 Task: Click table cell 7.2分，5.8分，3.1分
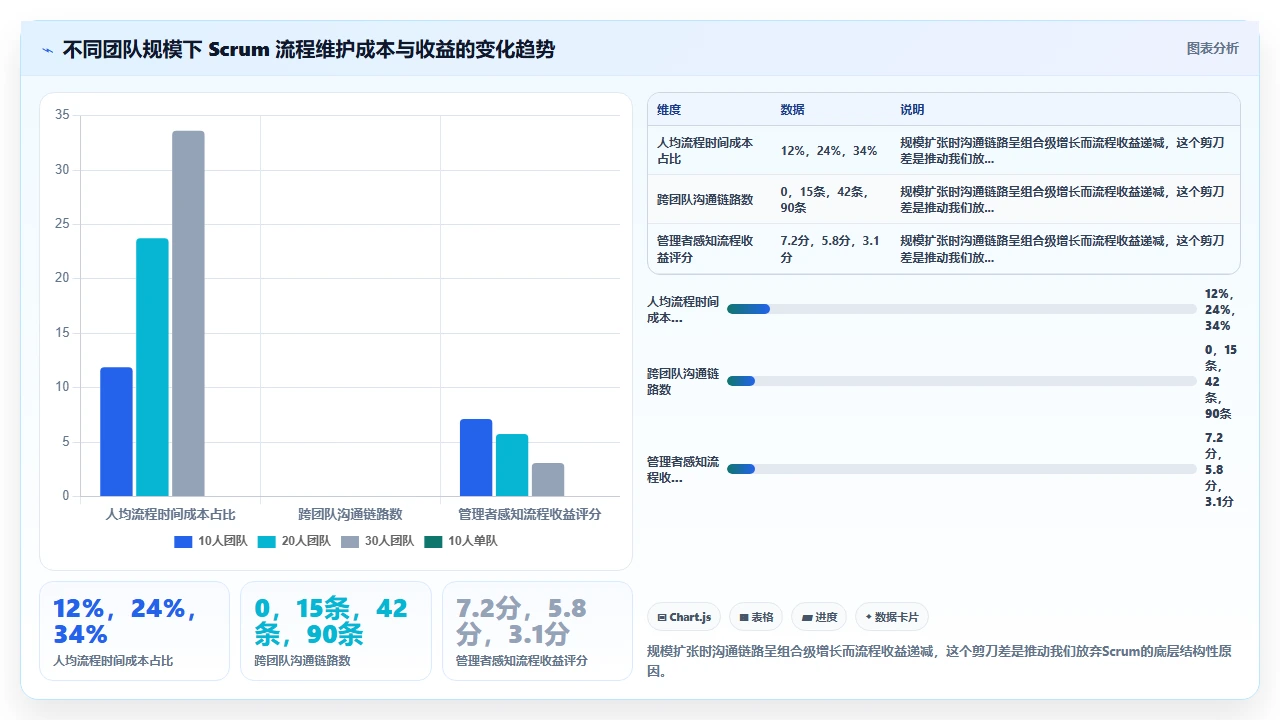tap(829, 249)
